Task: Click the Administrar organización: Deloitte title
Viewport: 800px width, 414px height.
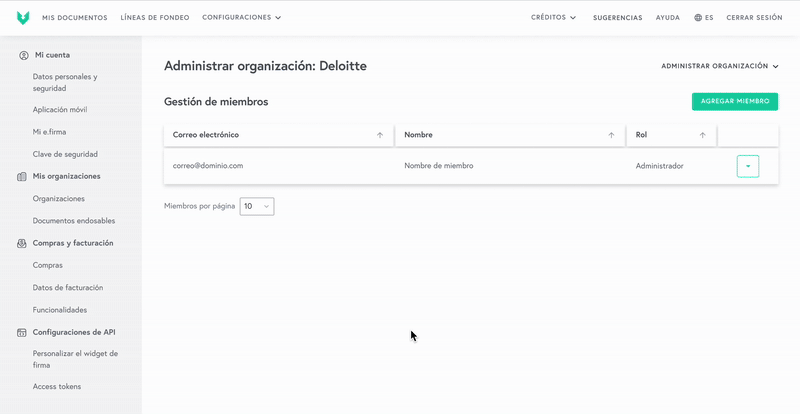Action: click(265, 66)
